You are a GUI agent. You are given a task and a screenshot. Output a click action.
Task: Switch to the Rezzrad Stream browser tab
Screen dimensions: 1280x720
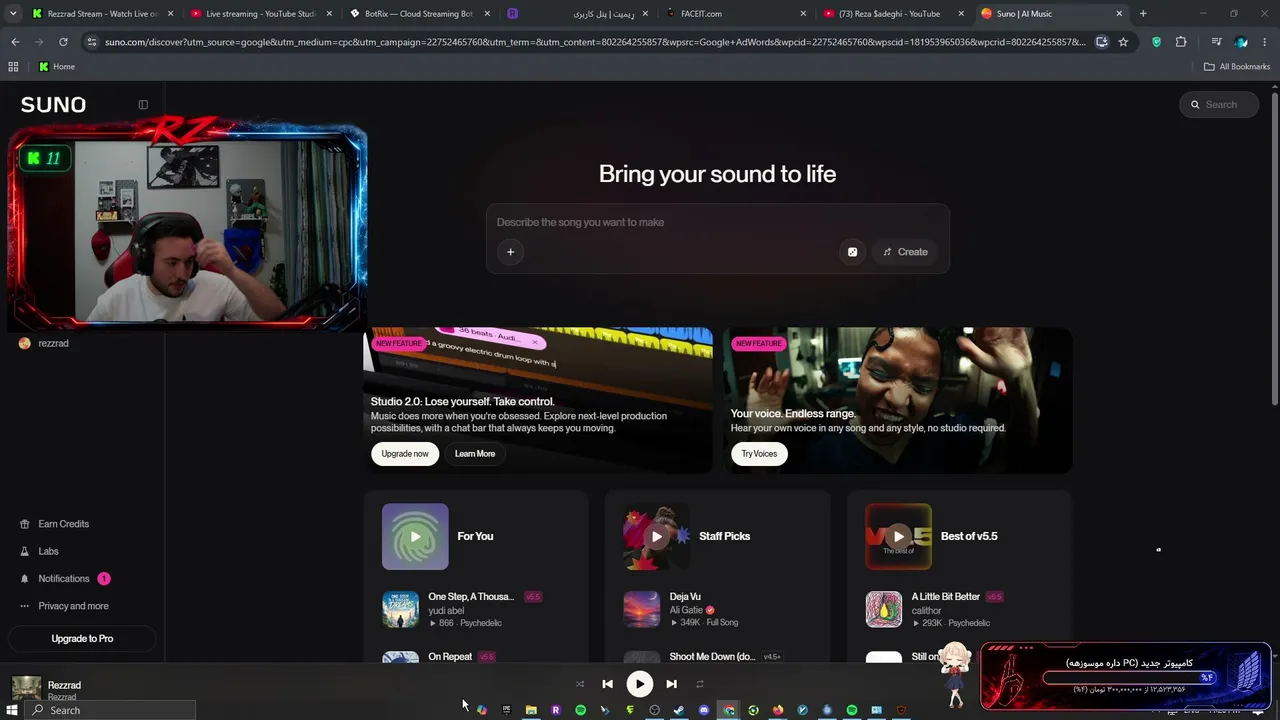[102, 14]
